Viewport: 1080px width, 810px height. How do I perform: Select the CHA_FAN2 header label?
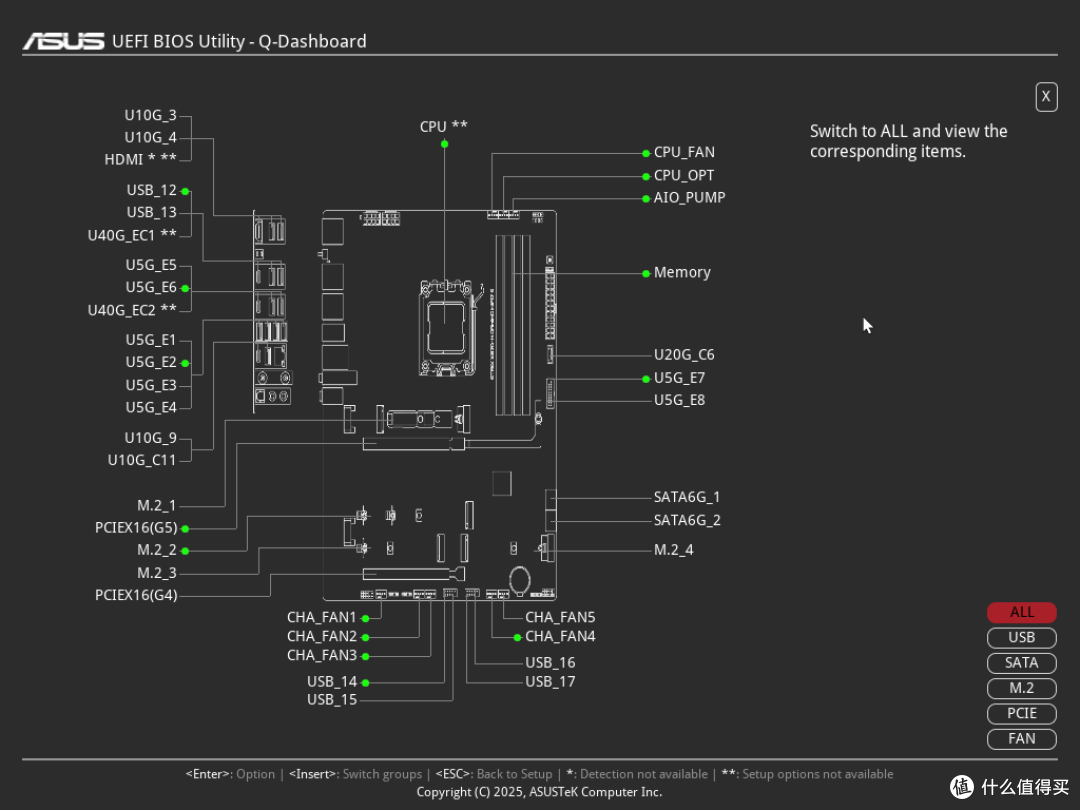[x=322, y=636]
